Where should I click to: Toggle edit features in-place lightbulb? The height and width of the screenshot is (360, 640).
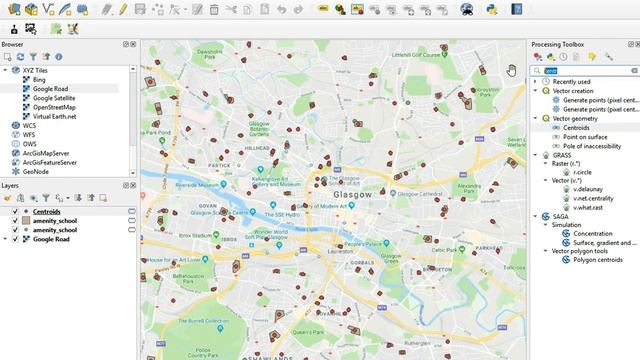coord(592,57)
